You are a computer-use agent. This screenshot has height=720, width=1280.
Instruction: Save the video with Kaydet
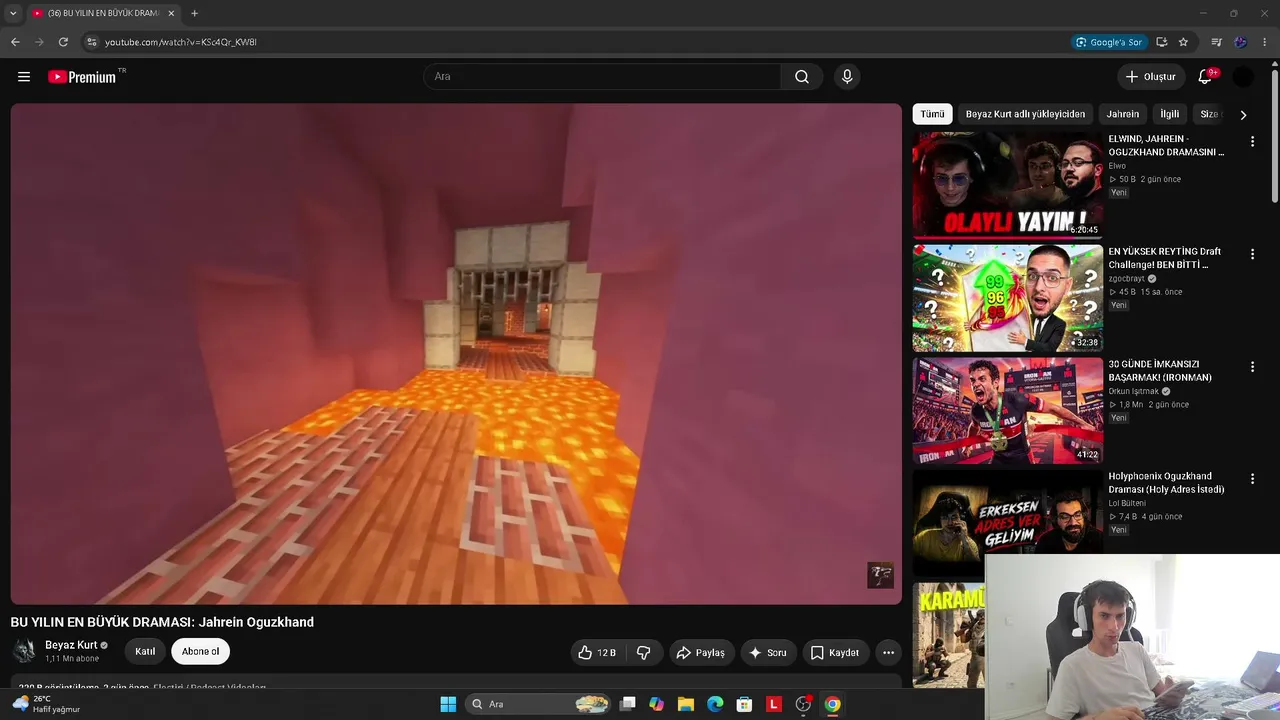(835, 653)
